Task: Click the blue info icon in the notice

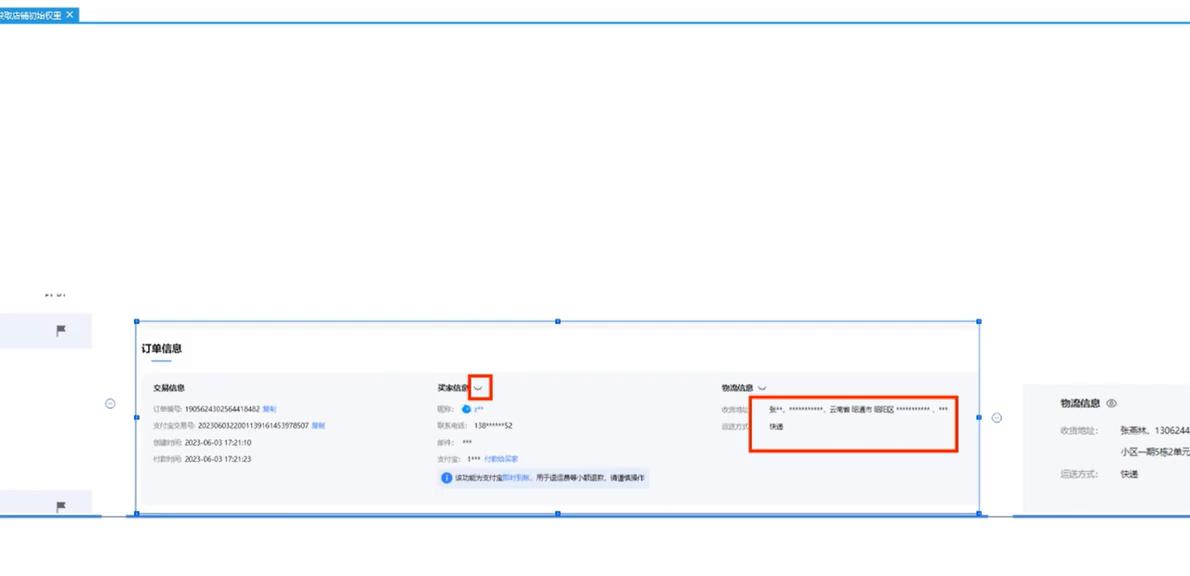Action: 447,478
